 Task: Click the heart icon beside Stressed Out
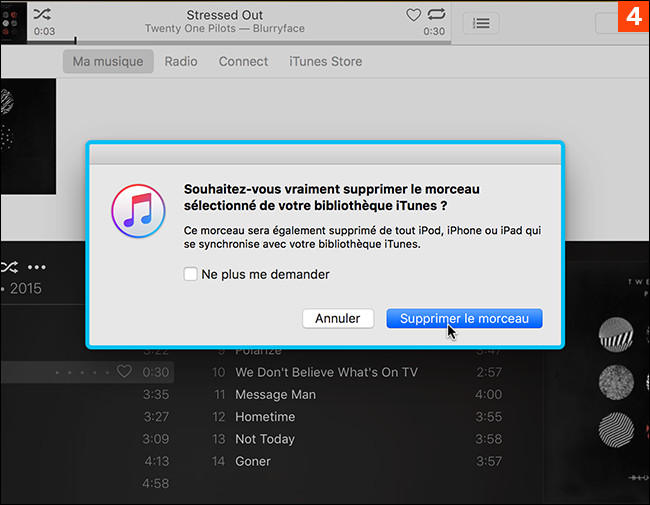click(x=413, y=15)
